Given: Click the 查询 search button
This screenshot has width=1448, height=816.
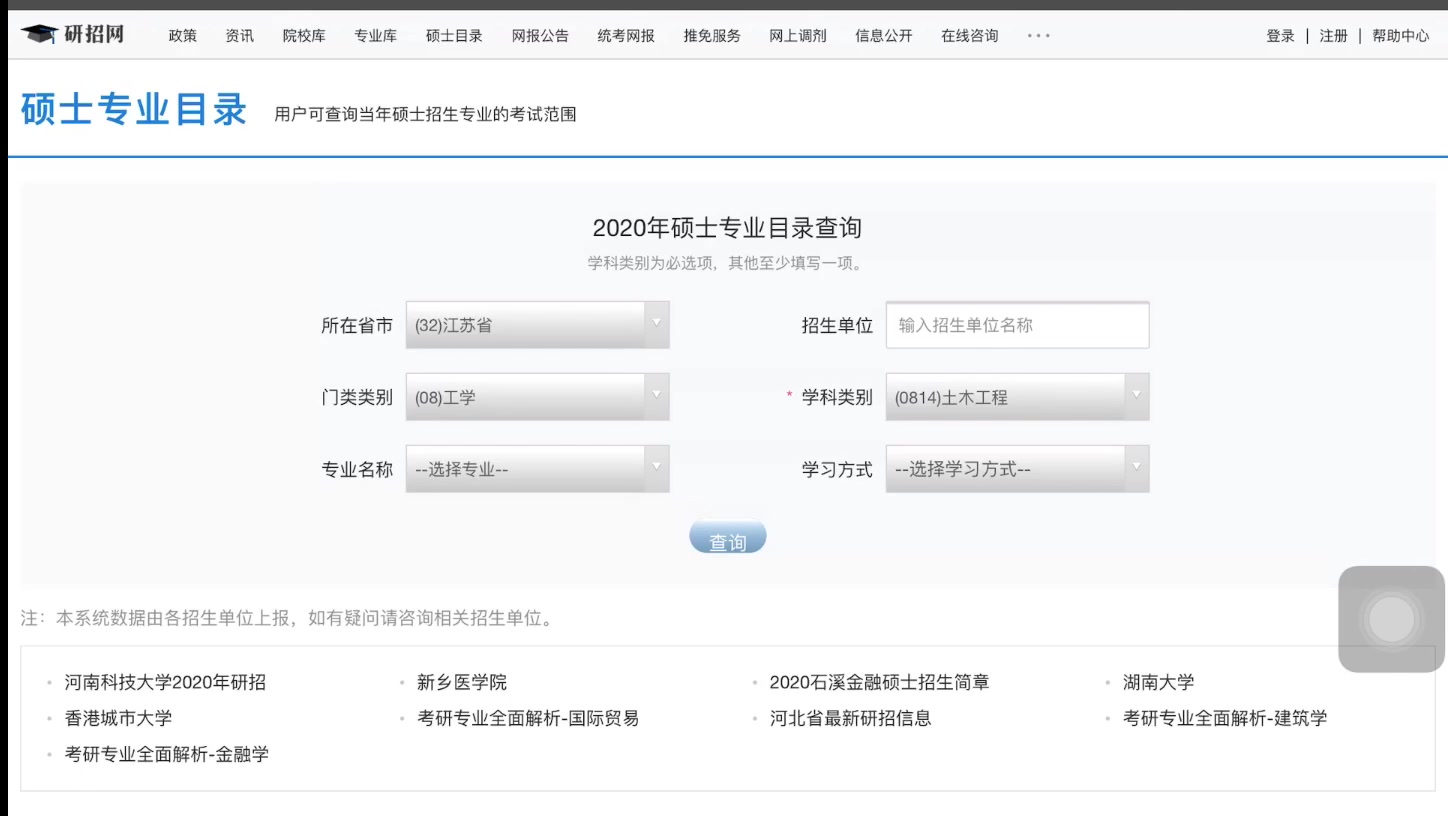Looking at the screenshot, I should [x=727, y=536].
